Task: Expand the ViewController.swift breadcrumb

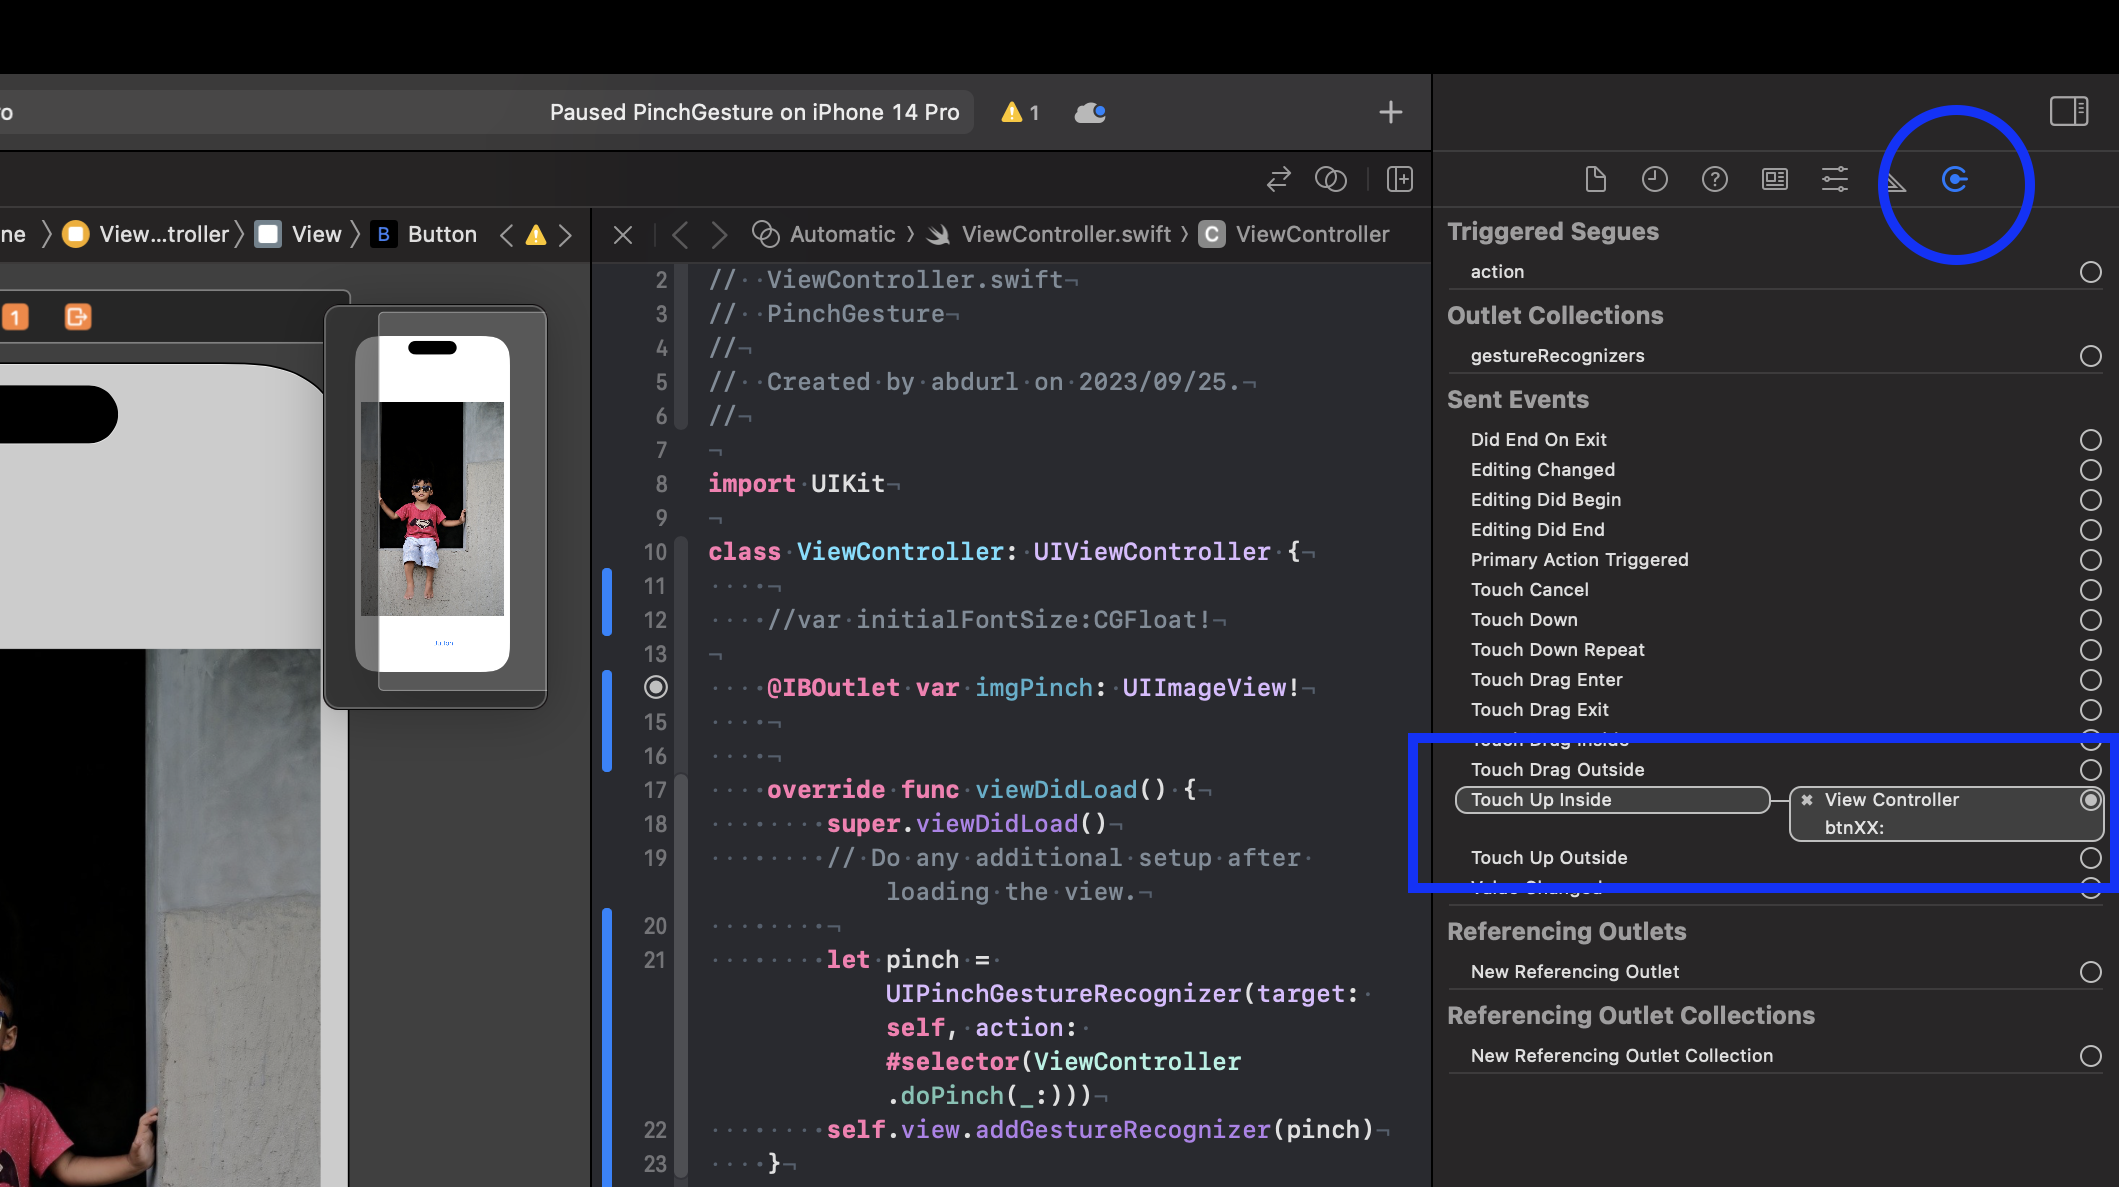Action: click(1065, 234)
